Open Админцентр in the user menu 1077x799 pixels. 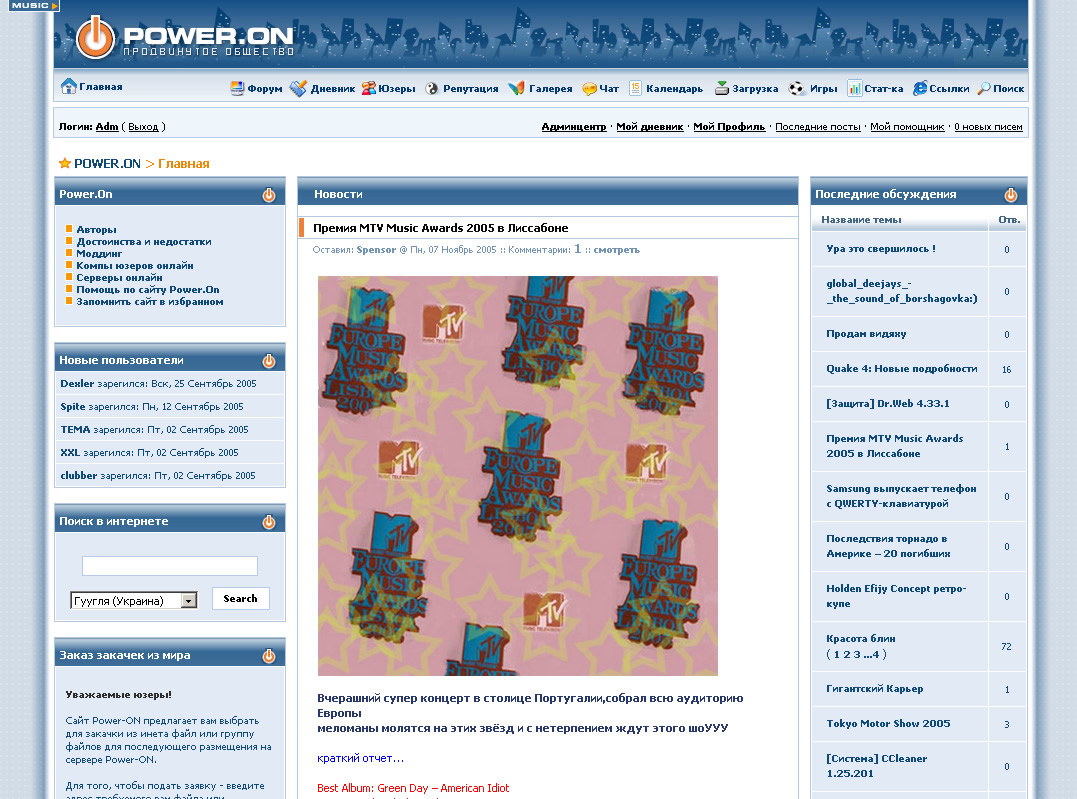coord(574,127)
